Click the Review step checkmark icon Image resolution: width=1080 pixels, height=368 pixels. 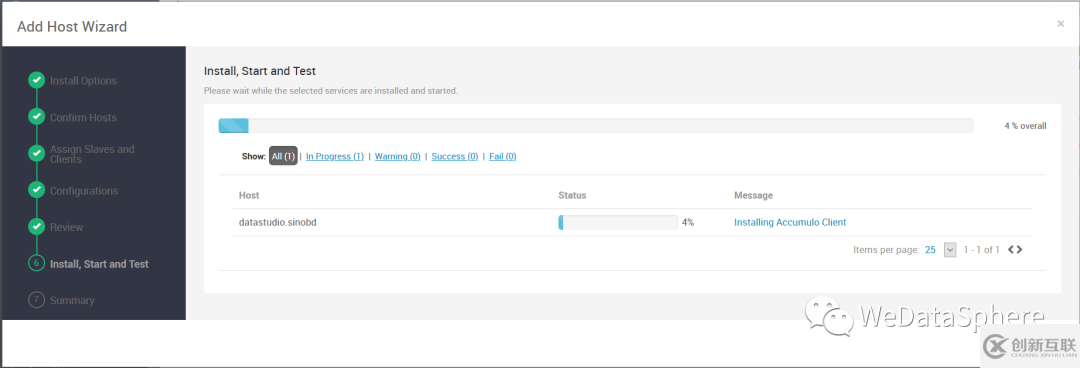(x=37, y=227)
